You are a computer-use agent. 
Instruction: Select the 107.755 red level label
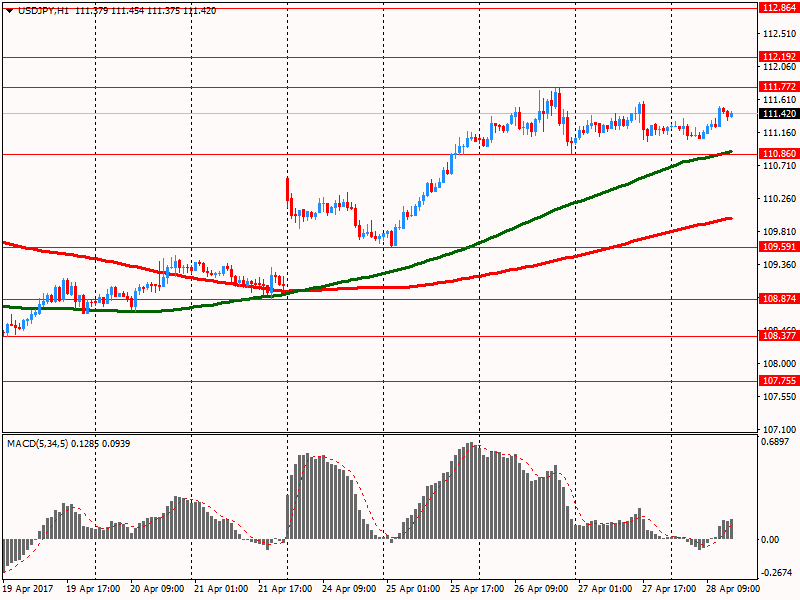[x=779, y=381]
